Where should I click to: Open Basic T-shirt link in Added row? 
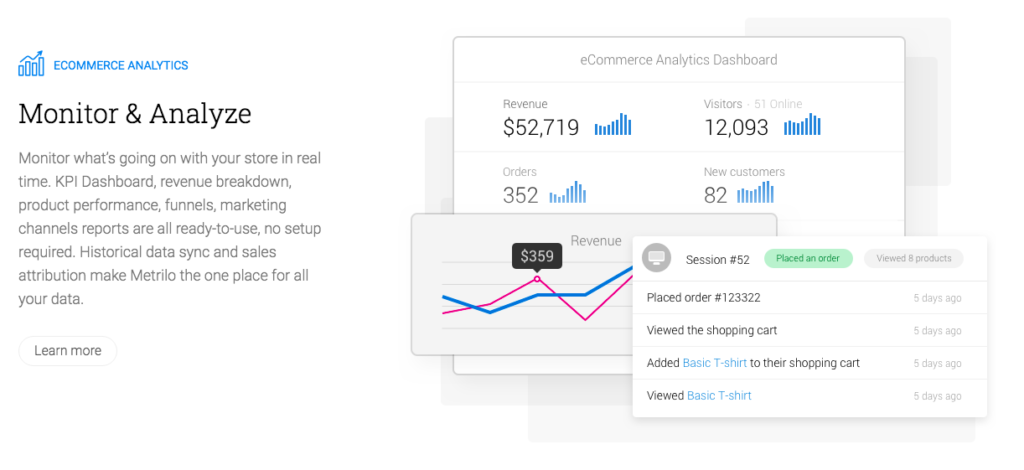[714, 363]
